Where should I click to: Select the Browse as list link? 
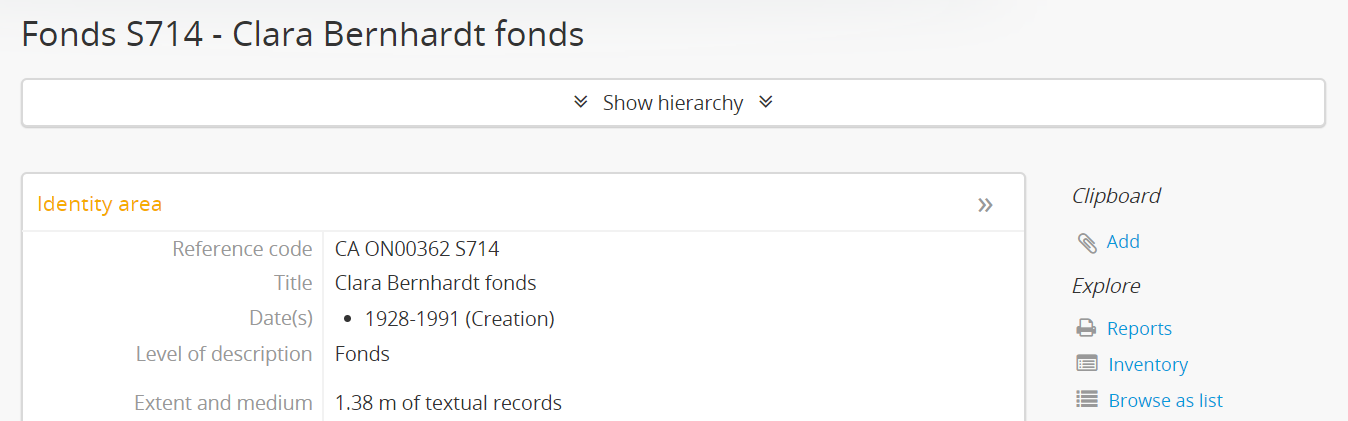(1165, 400)
